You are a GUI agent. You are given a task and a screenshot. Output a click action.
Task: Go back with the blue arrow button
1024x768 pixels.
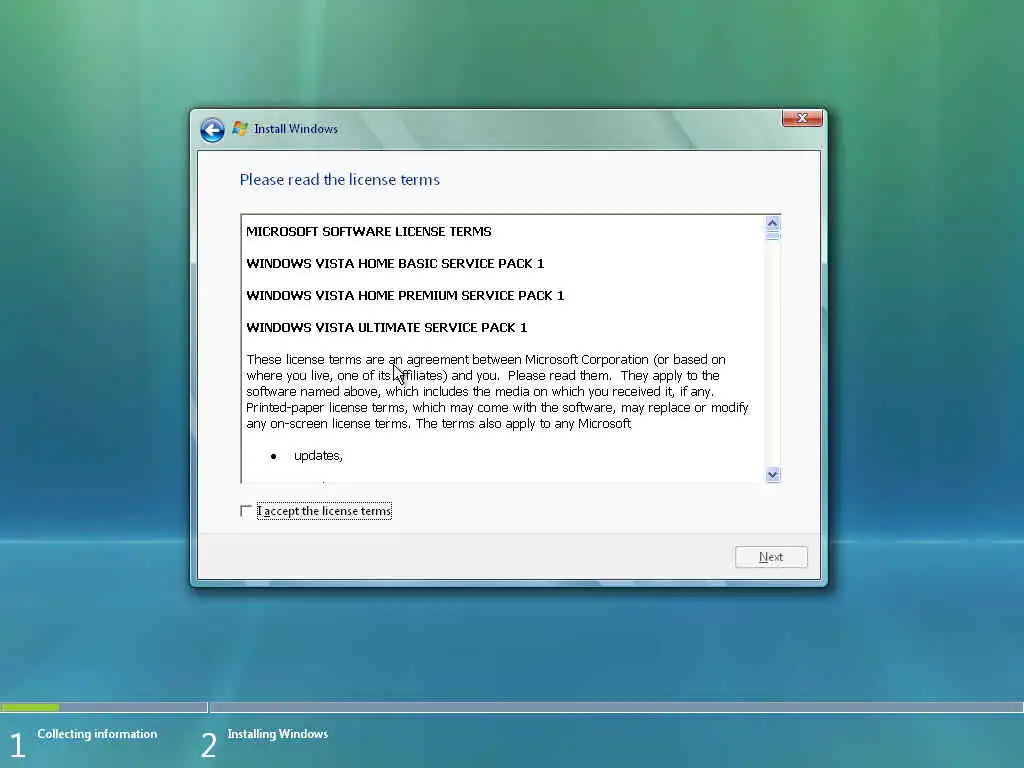(x=212, y=129)
